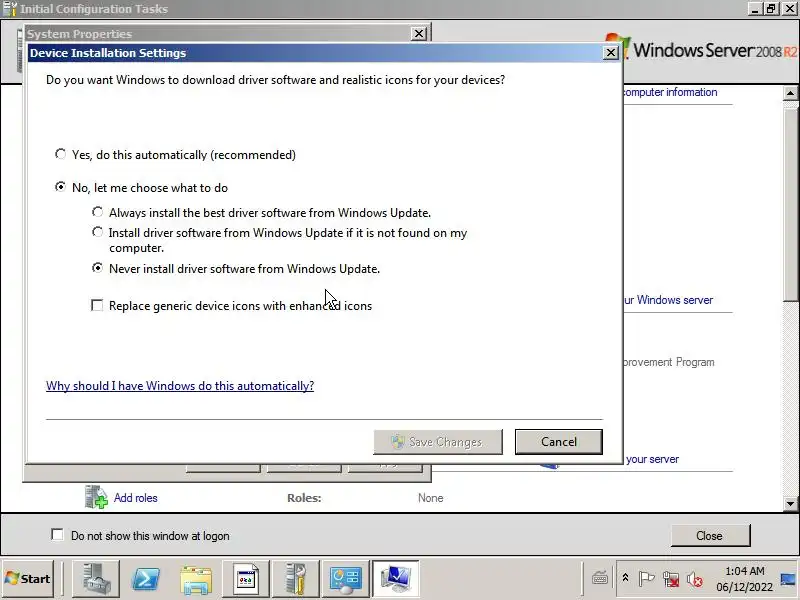This screenshot has height=600, width=800.
Task: Click Close in Initial Configuration Tasks window
Action: tap(710, 536)
